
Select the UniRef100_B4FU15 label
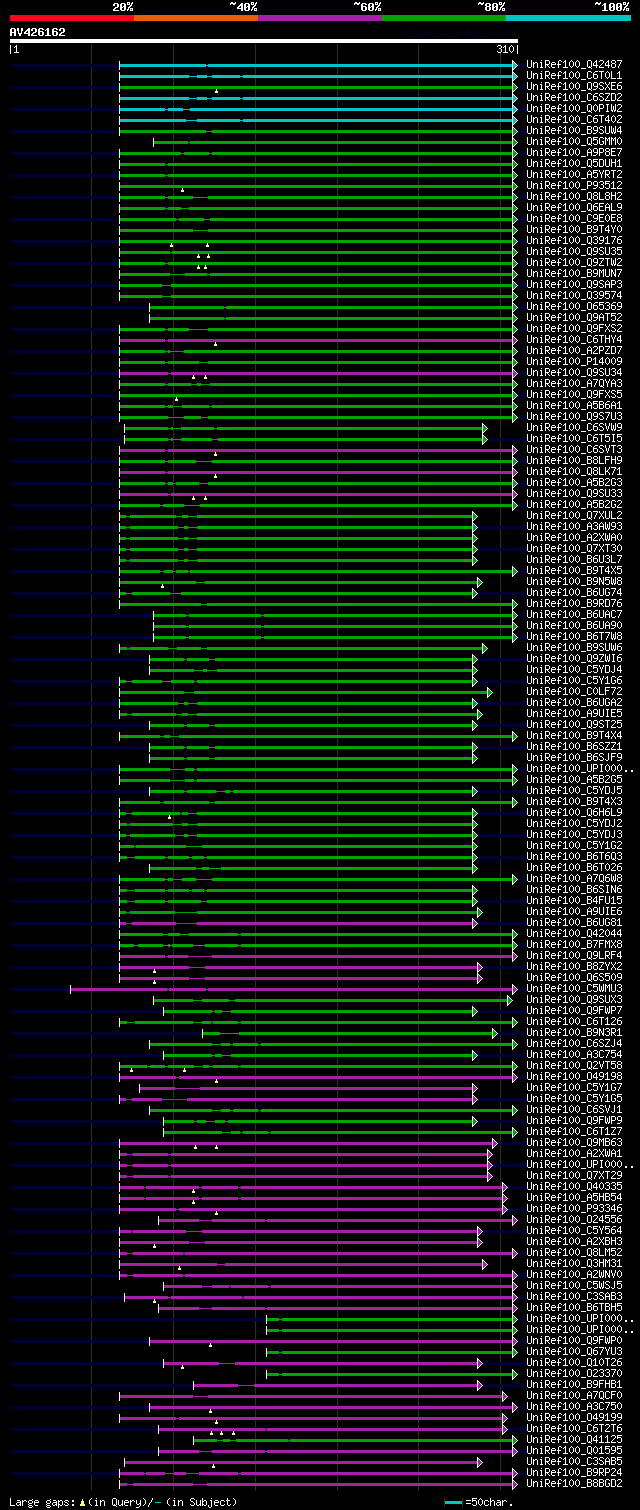click(x=574, y=900)
